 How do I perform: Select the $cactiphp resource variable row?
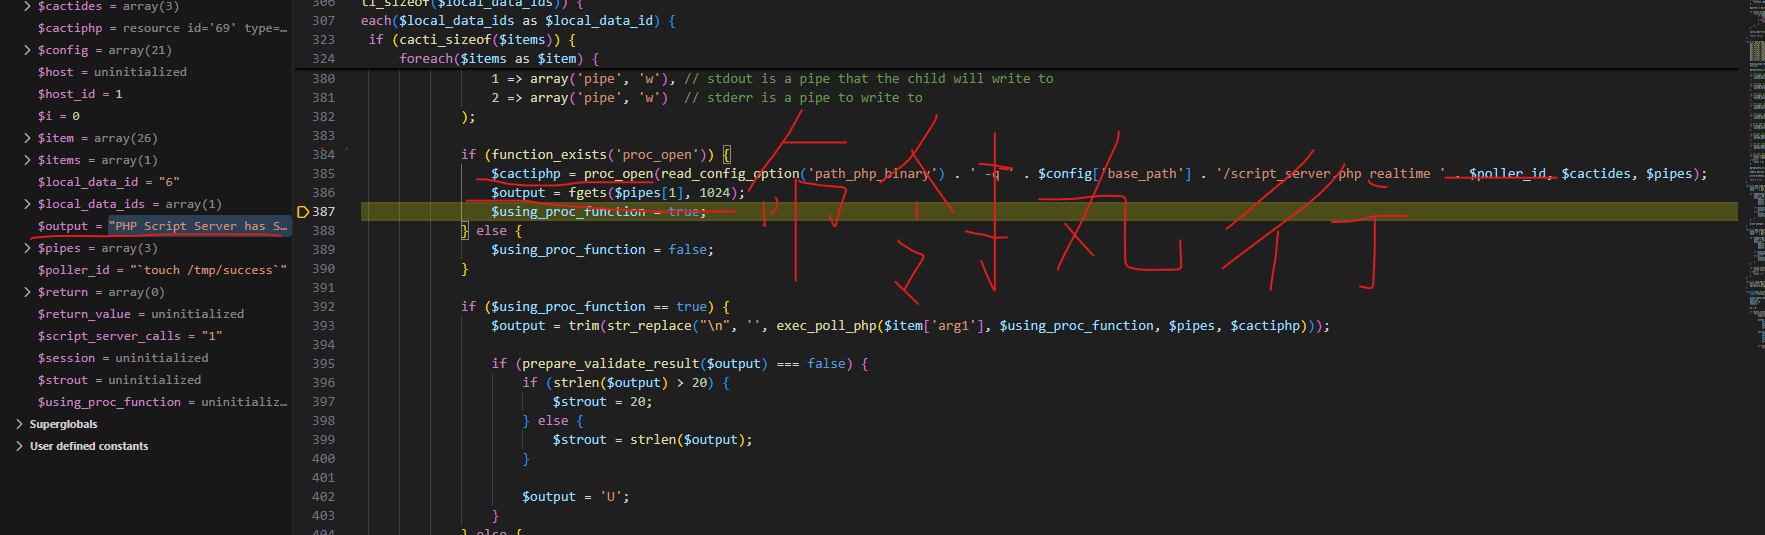[x=146, y=28]
